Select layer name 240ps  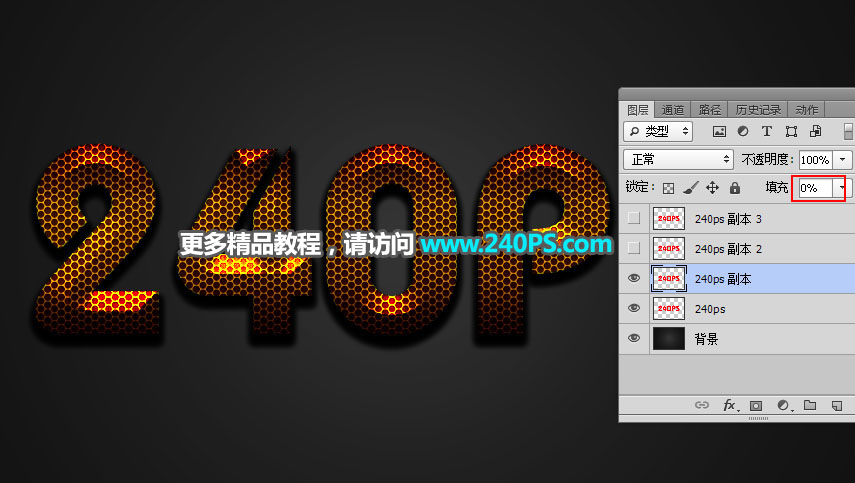710,309
